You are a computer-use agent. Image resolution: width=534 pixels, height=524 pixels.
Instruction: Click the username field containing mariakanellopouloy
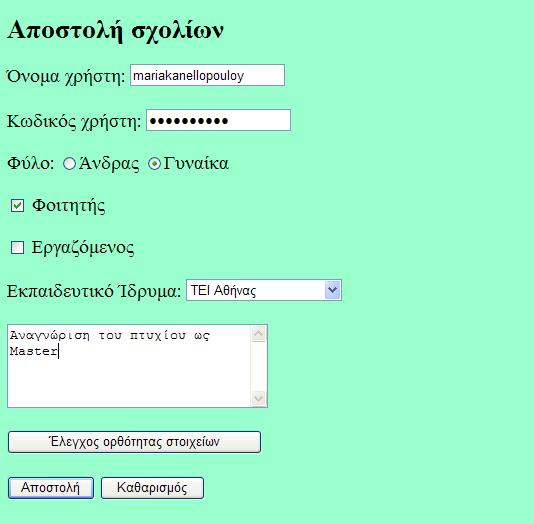pyautogui.click(x=207, y=75)
